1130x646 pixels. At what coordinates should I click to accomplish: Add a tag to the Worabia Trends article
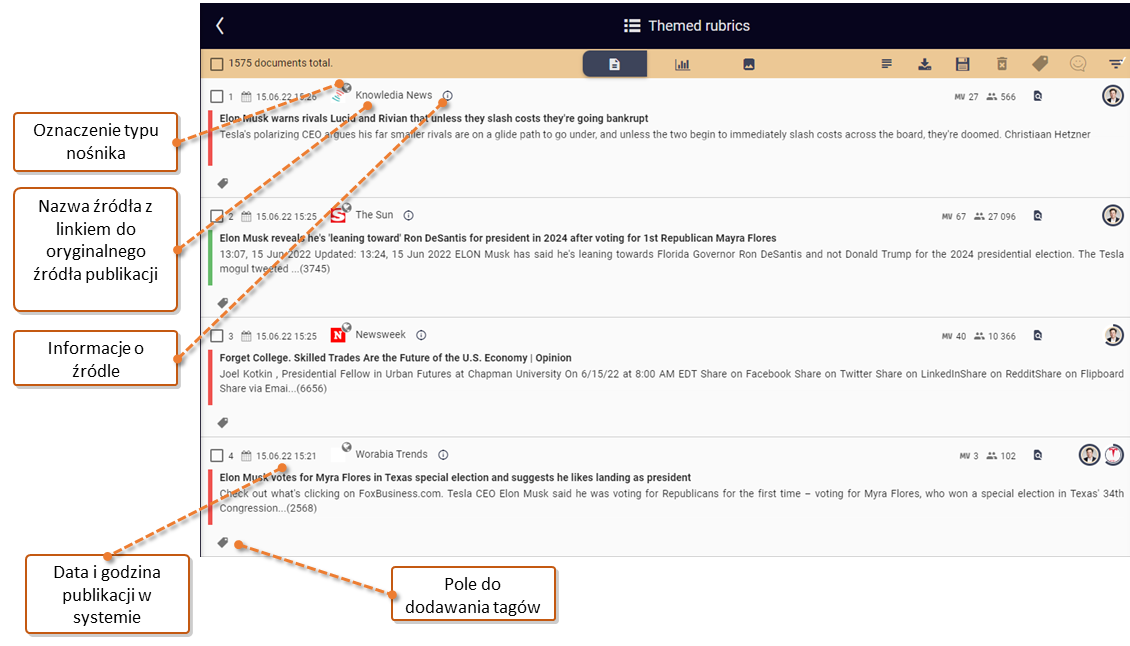223,542
